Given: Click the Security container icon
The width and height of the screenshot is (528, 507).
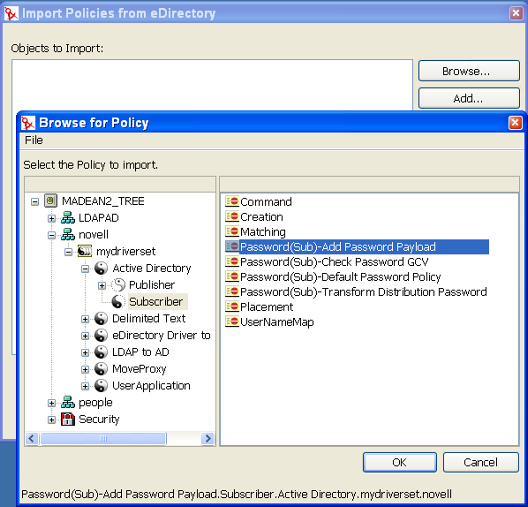Looking at the screenshot, I should [x=68, y=419].
